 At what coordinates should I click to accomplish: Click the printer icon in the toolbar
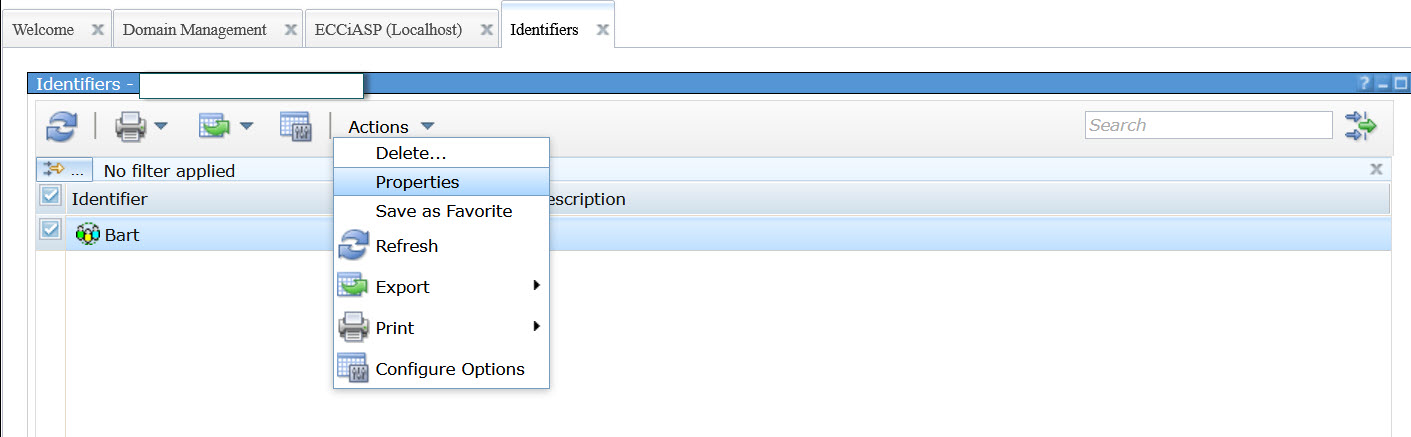[131, 126]
